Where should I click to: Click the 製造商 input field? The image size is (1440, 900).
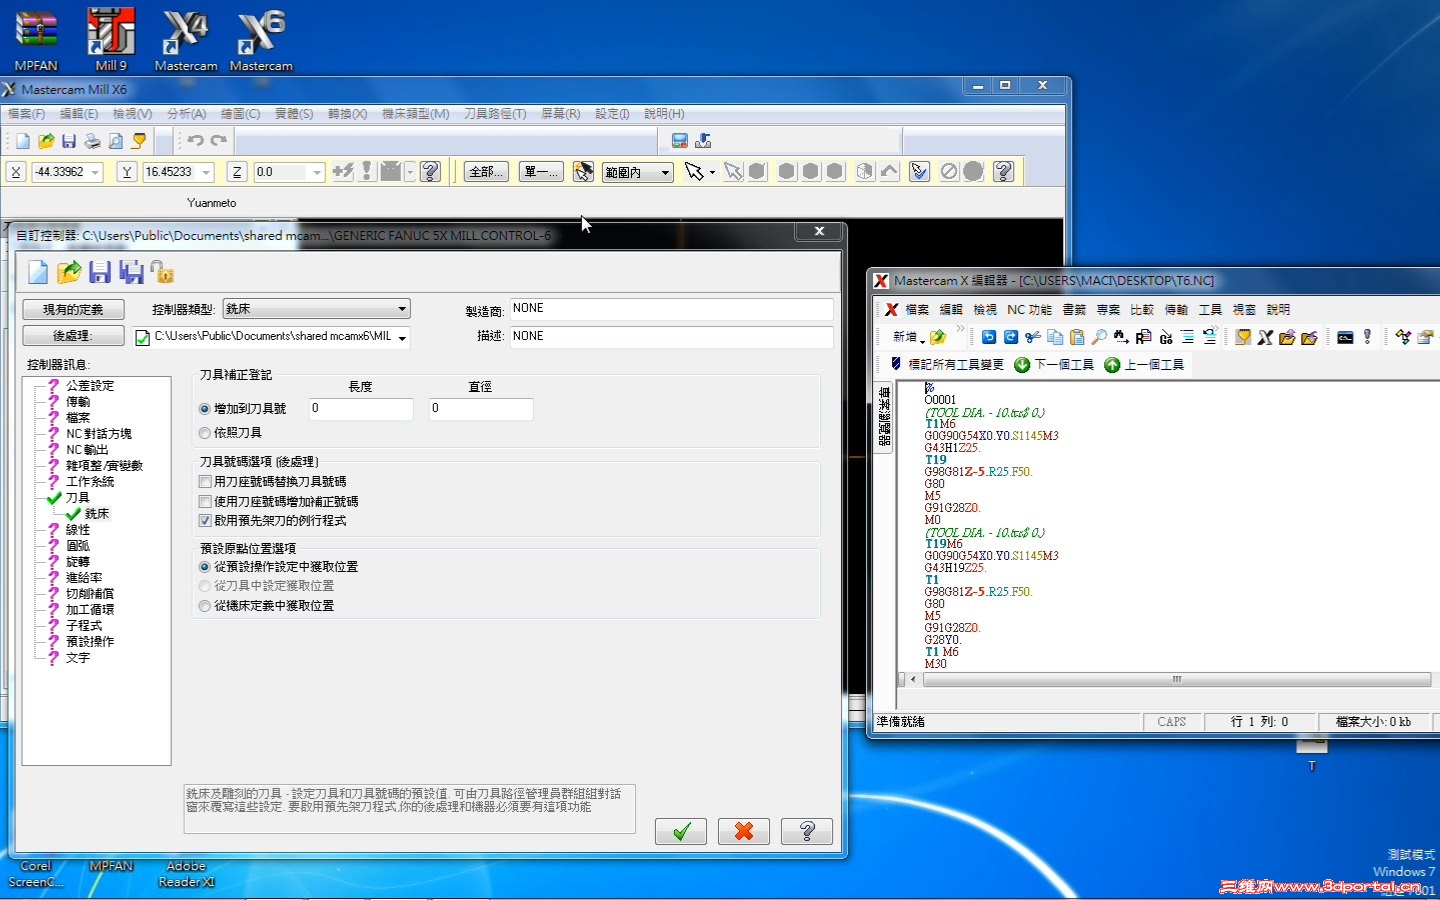pos(671,309)
